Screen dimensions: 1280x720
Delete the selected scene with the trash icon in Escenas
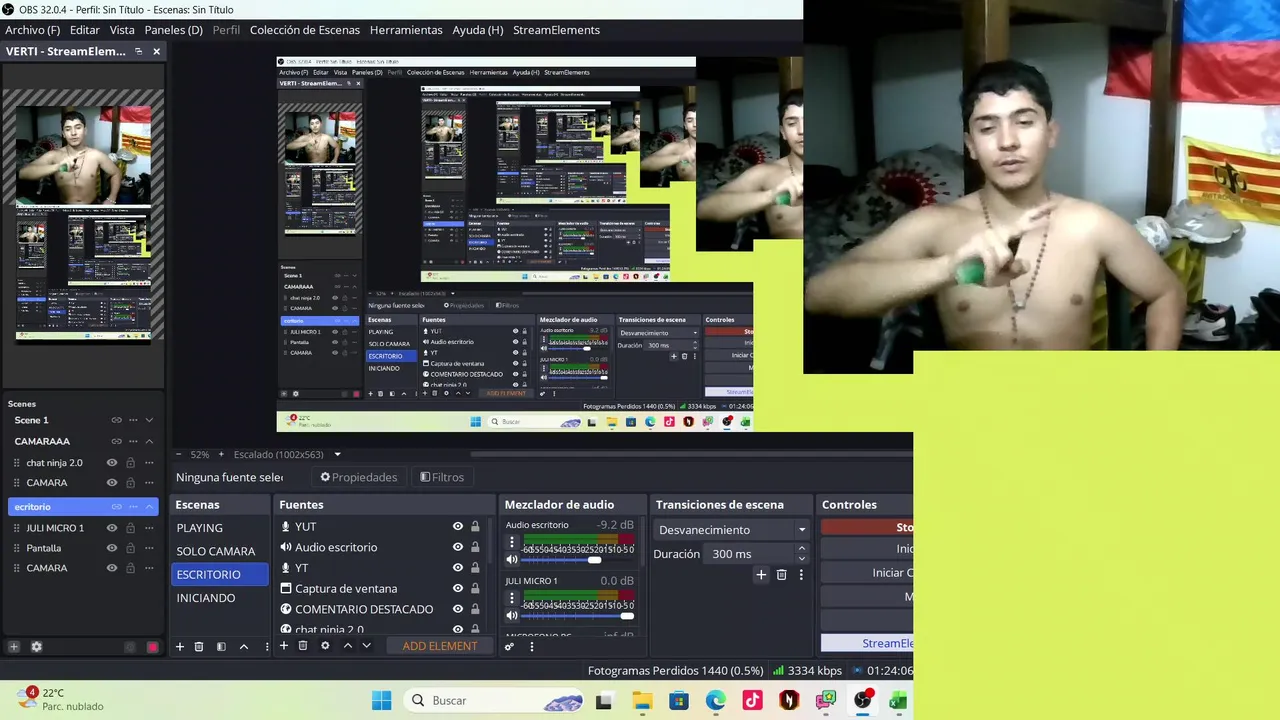pos(199,646)
